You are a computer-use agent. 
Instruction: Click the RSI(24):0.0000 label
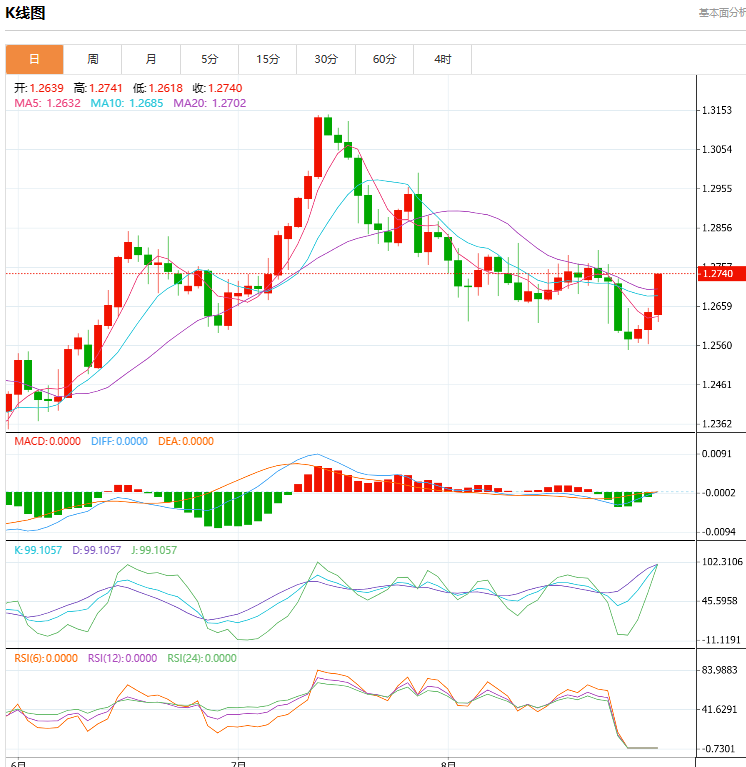(202, 658)
